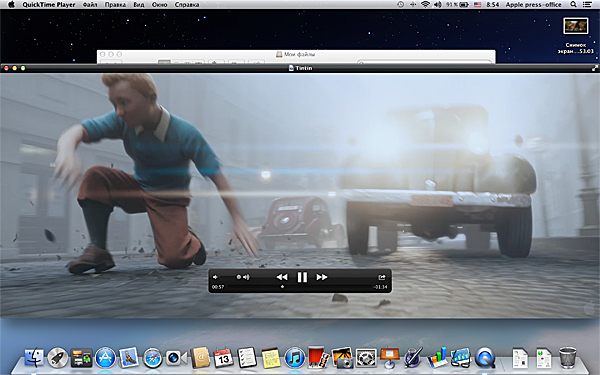
Task: Rewind the video with the double-arrow button
Action: click(282, 277)
